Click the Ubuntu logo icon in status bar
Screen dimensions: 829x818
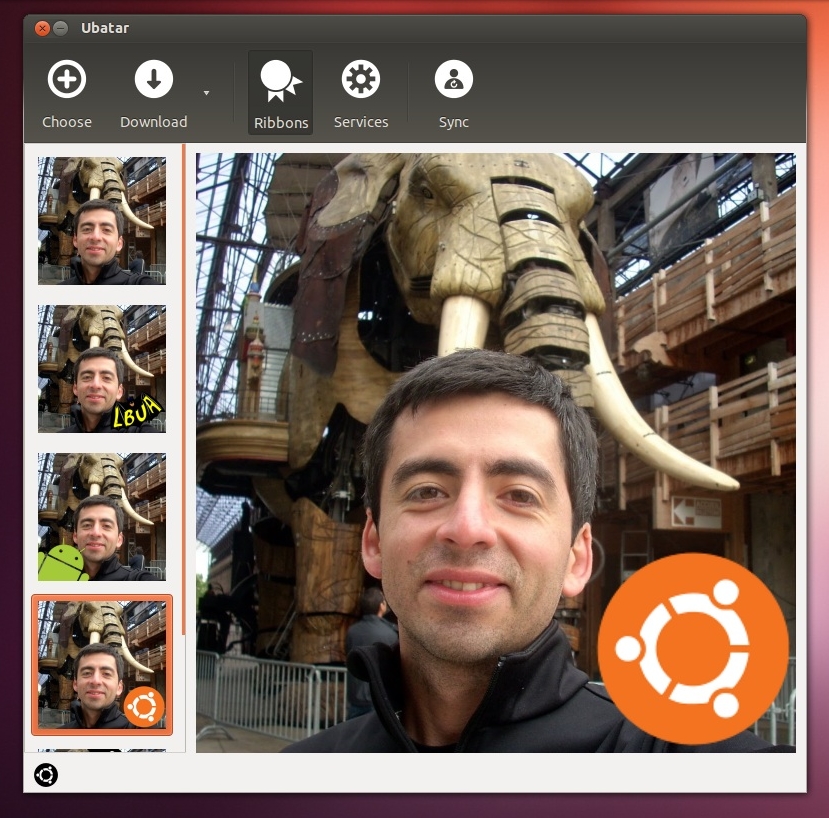46,775
